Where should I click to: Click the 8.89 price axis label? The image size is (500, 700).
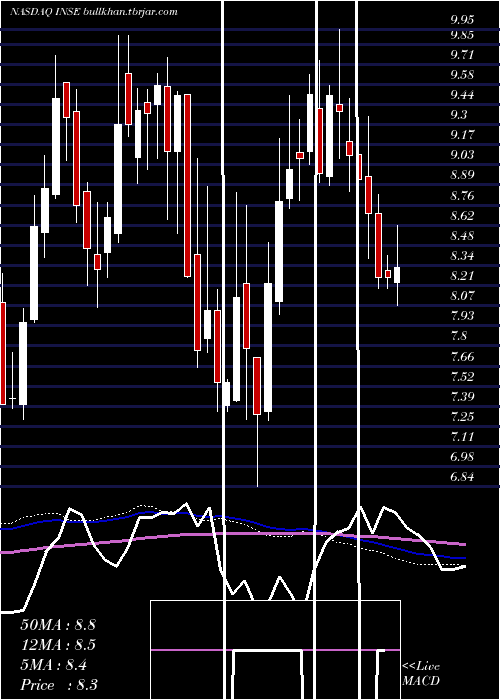pos(462,175)
